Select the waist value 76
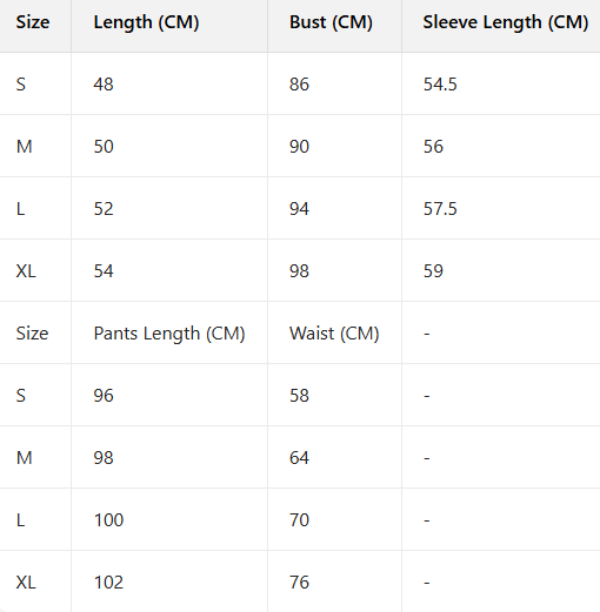 click(x=299, y=582)
